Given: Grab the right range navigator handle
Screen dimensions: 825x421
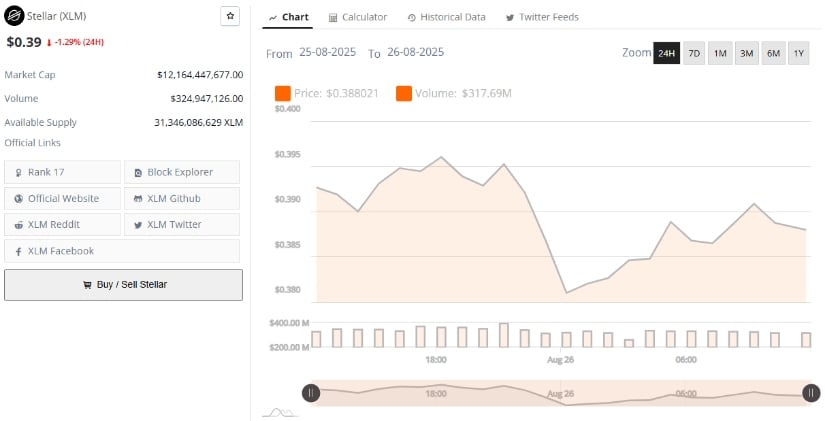Looking at the screenshot, I should pyautogui.click(x=811, y=393).
